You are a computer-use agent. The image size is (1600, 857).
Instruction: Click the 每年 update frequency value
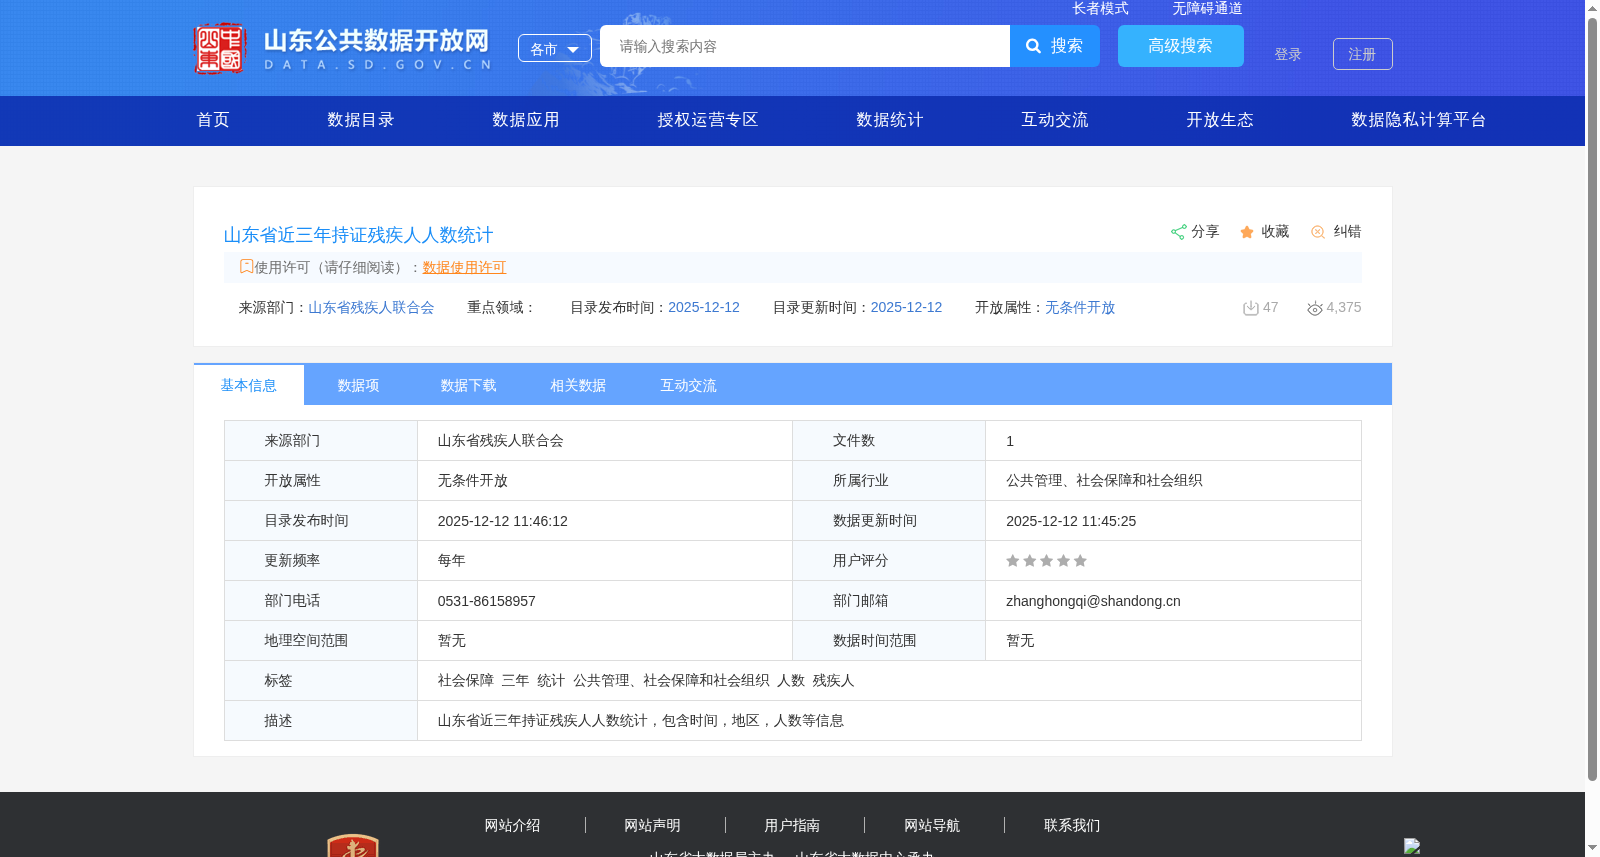tap(452, 560)
